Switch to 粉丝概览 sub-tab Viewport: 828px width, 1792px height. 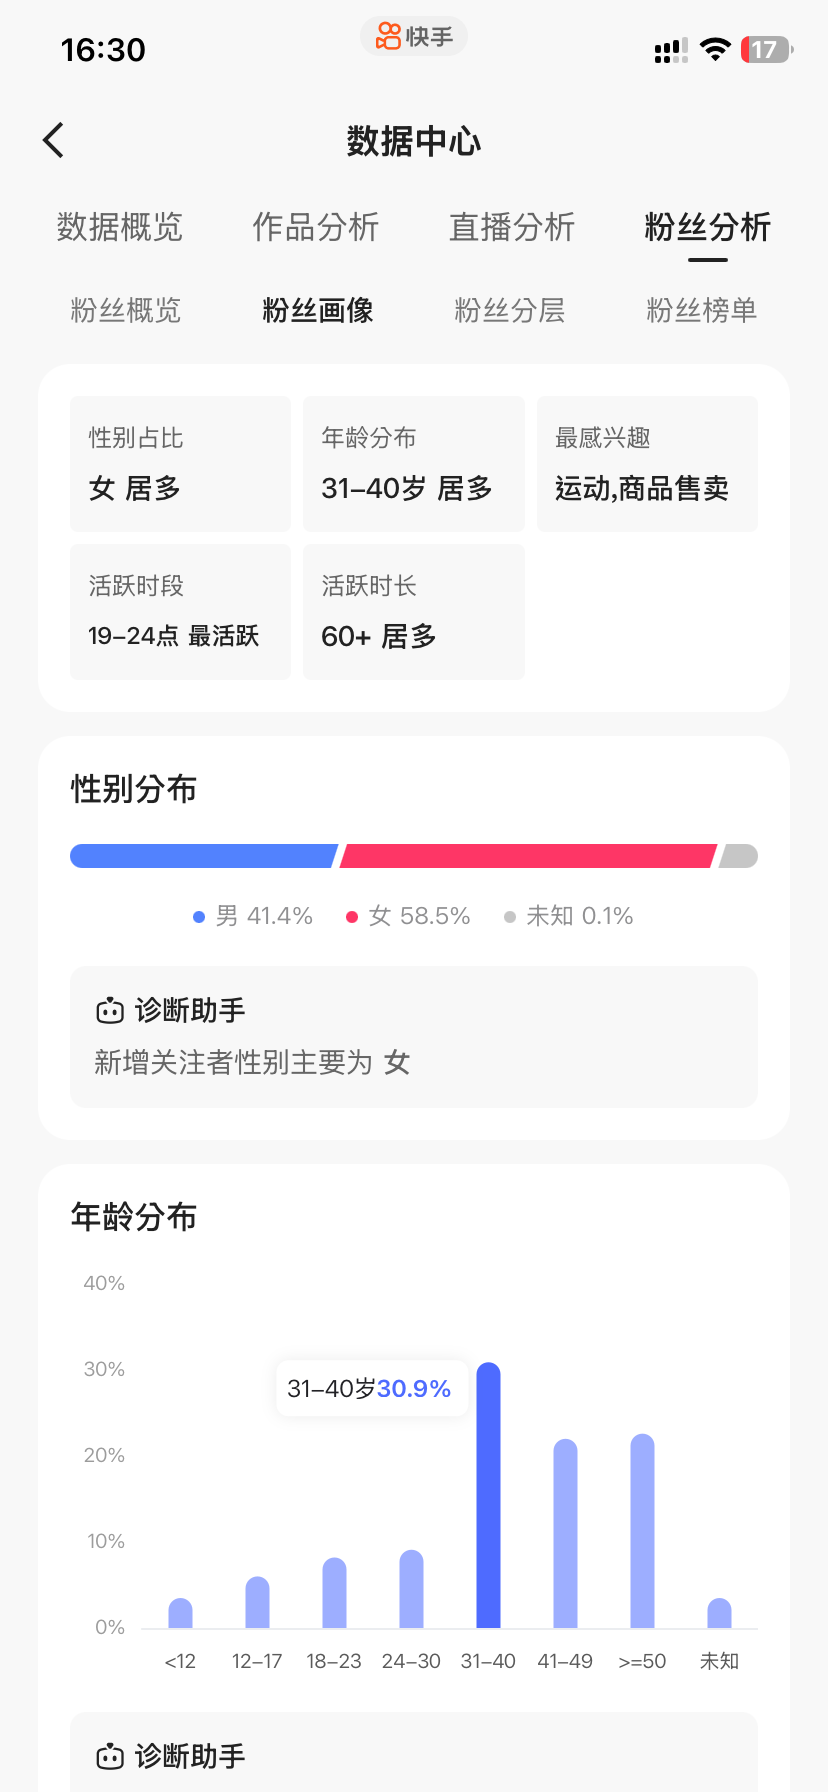[x=126, y=310]
